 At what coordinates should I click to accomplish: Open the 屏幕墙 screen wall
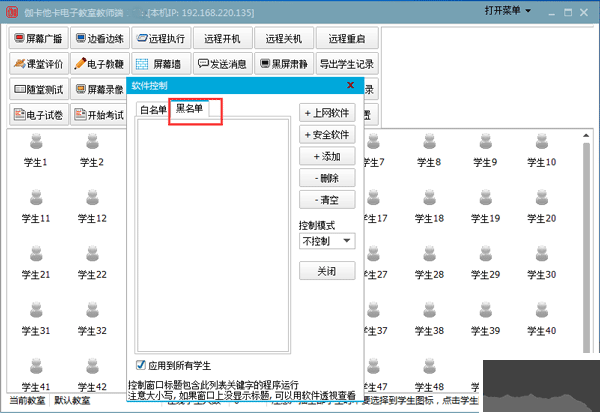161,64
